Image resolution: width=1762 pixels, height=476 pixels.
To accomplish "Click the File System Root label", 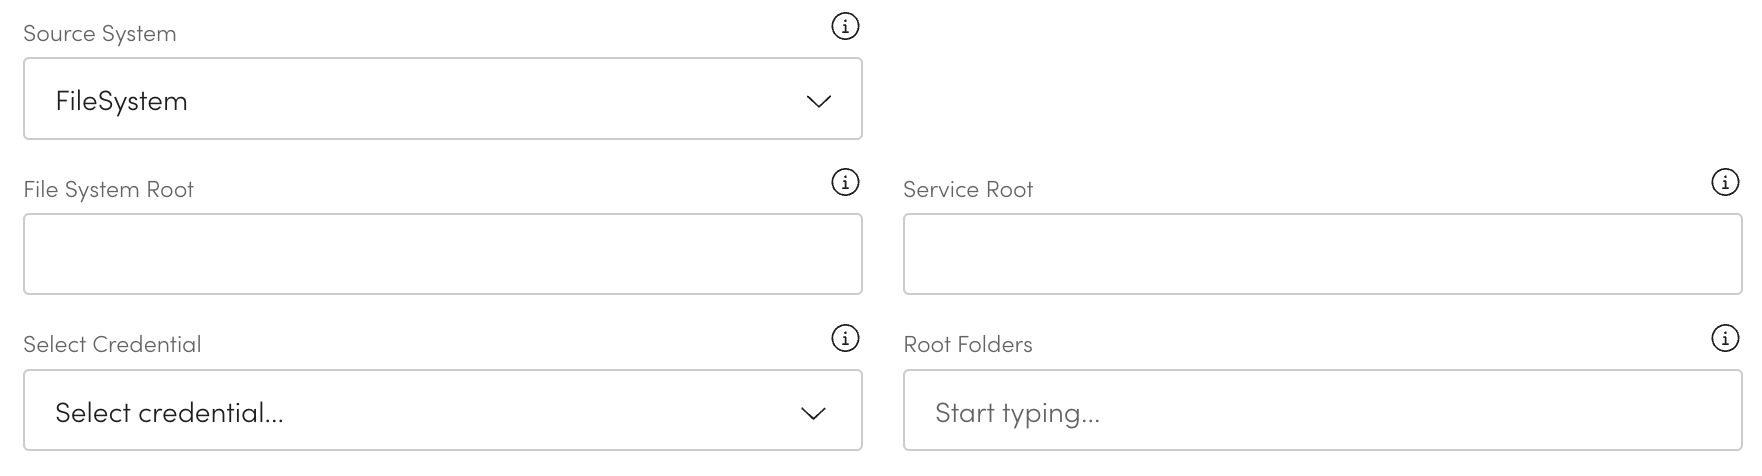I will coord(109,190).
